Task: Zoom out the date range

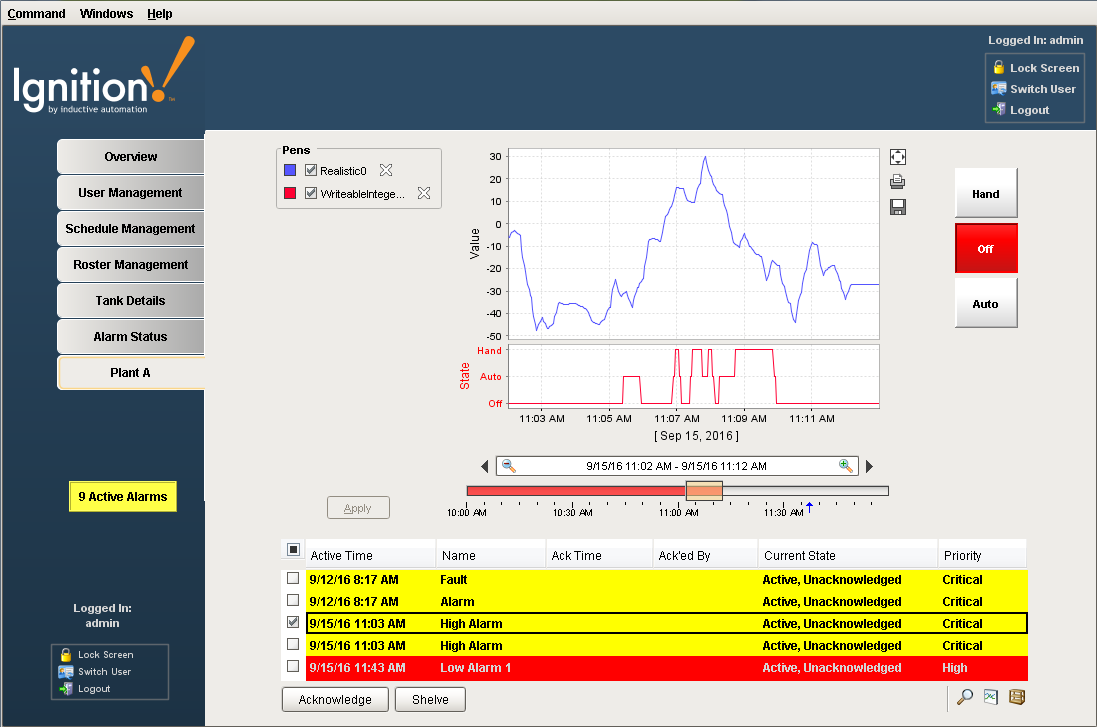Action: tap(509, 466)
